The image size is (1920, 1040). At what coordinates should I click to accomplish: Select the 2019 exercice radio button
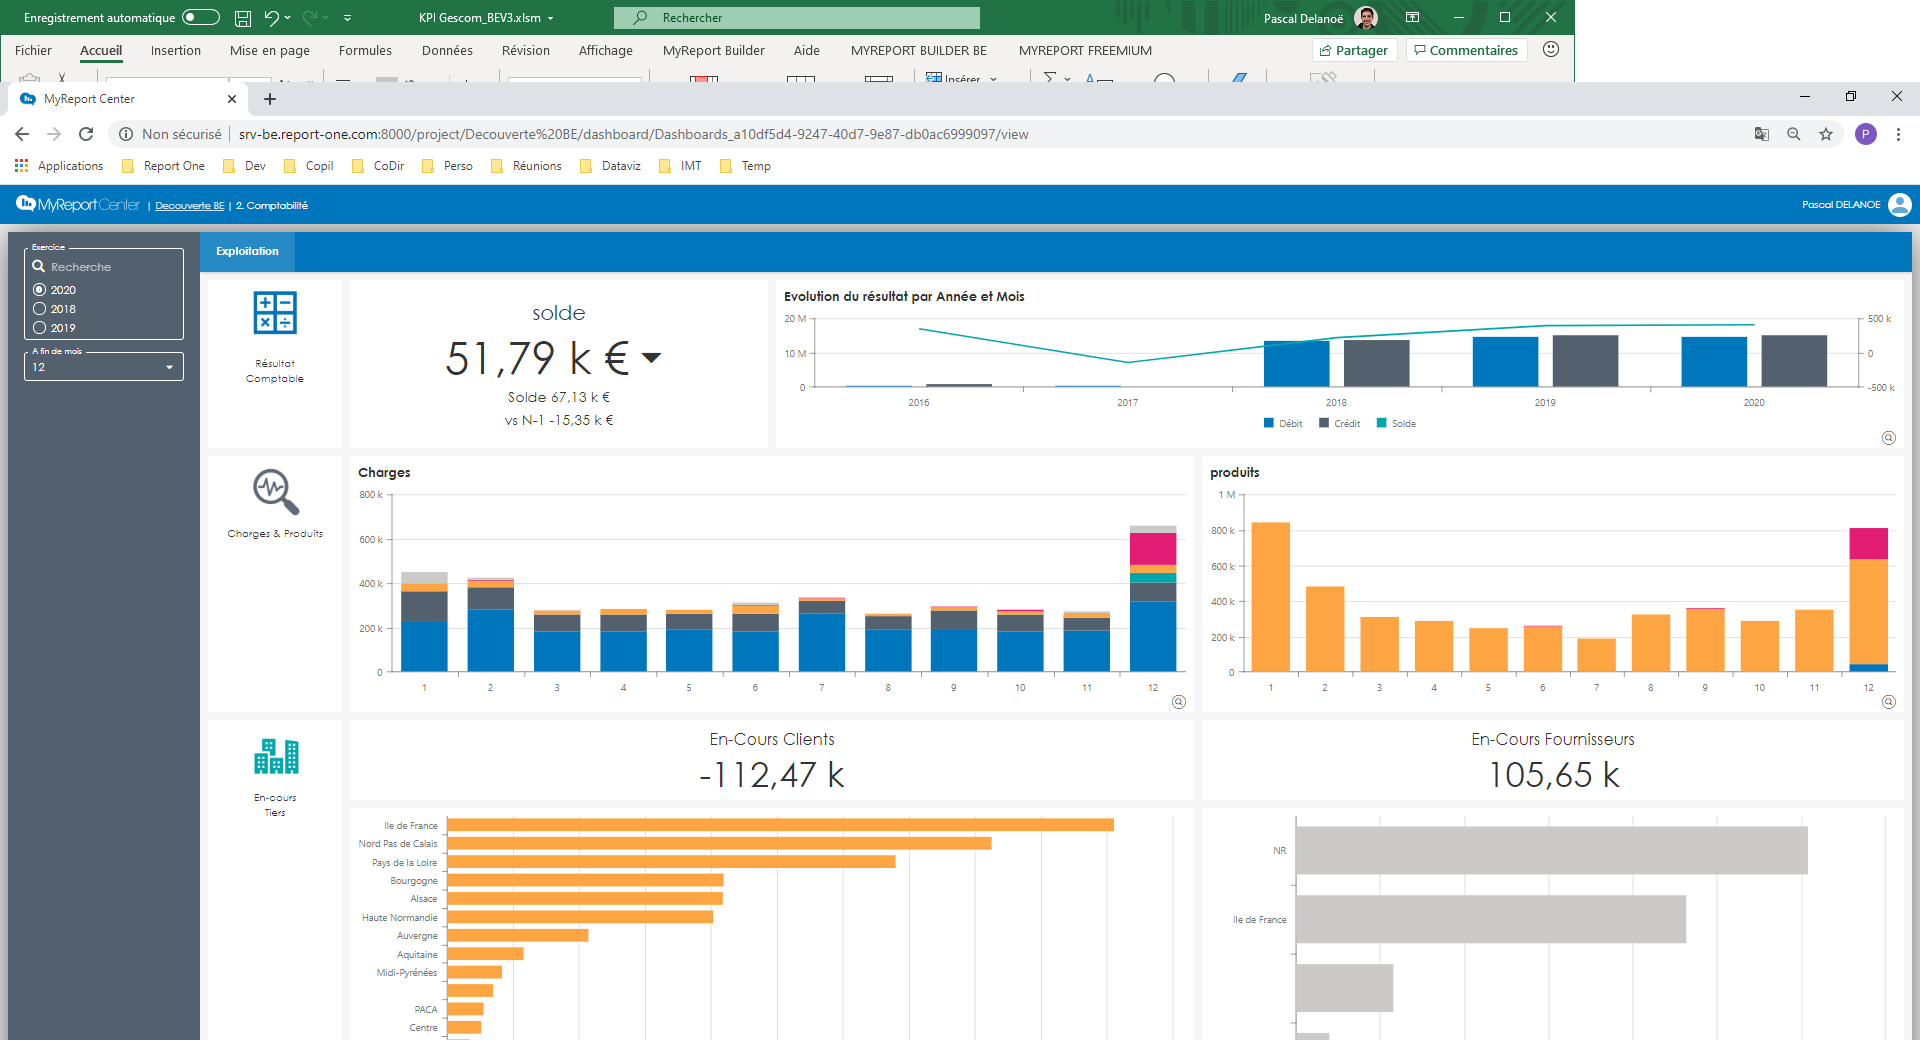(40, 328)
